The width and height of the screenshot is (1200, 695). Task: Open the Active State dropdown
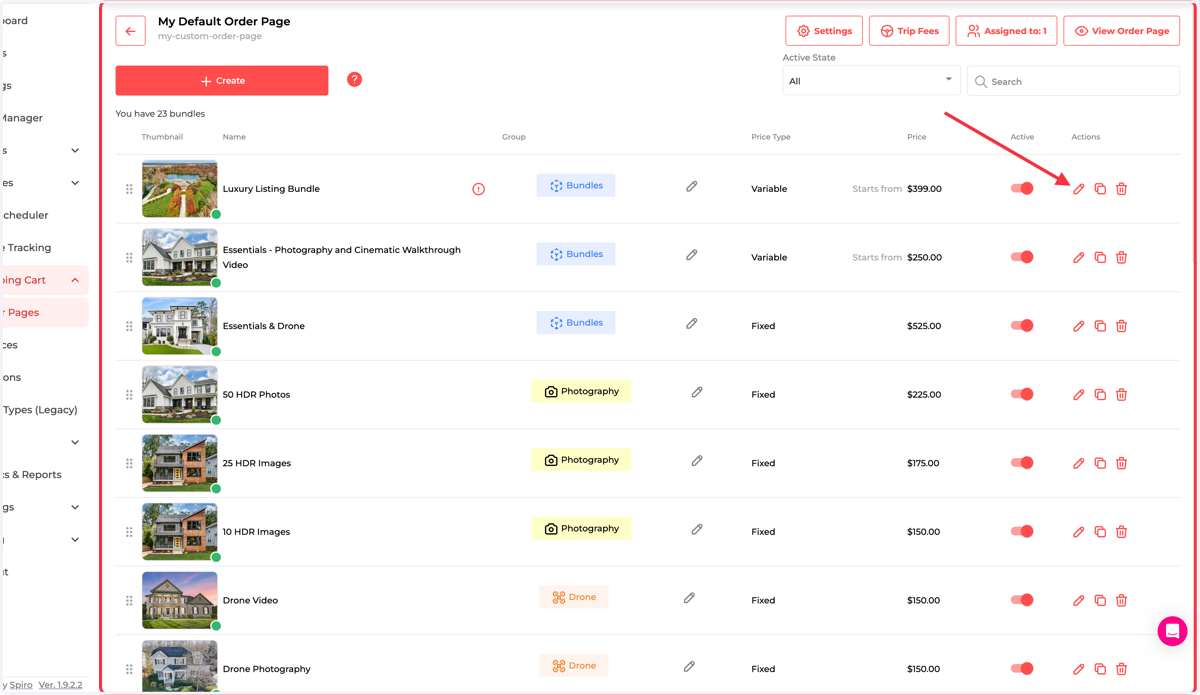[x=871, y=81]
